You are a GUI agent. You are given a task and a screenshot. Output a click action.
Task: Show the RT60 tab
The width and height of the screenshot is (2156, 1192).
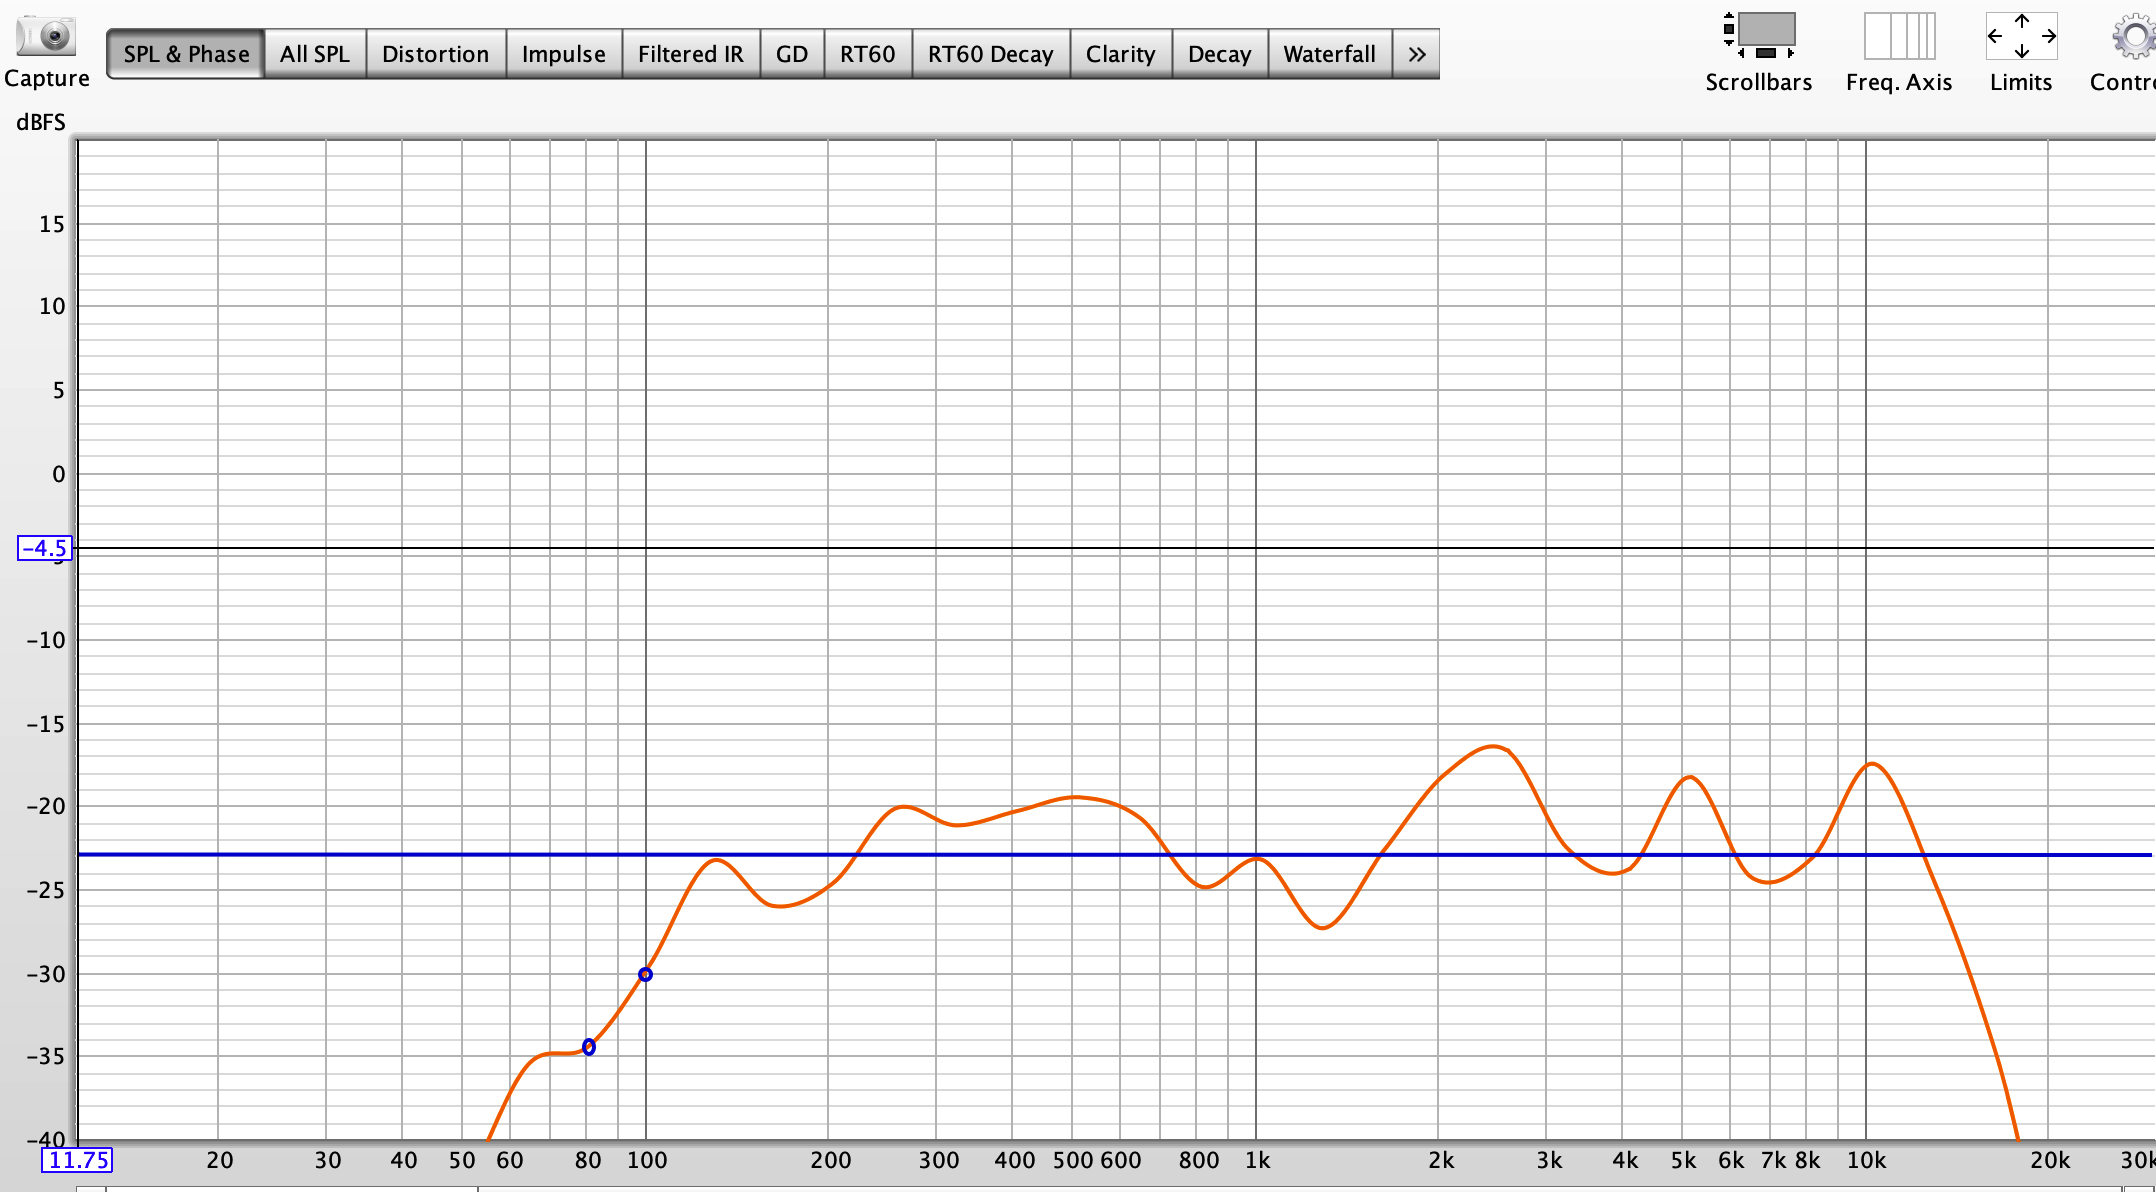click(867, 54)
